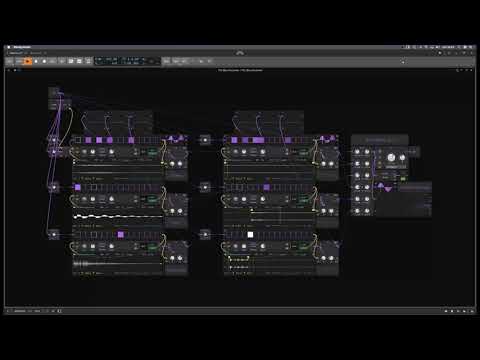Click the transport position display in the toolbar
The height and width of the screenshot is (360, 480).
point(120,61)
